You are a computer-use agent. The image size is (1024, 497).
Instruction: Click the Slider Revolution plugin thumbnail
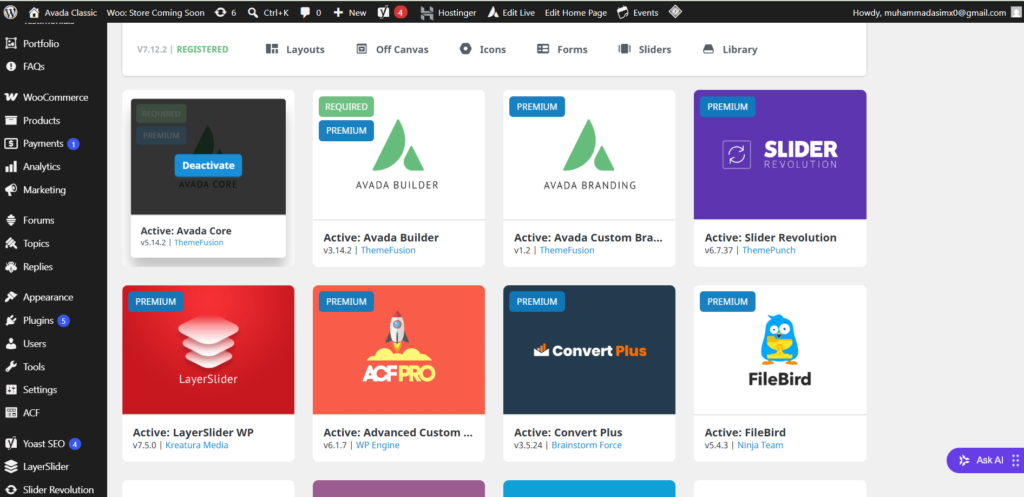pos(780,155)
